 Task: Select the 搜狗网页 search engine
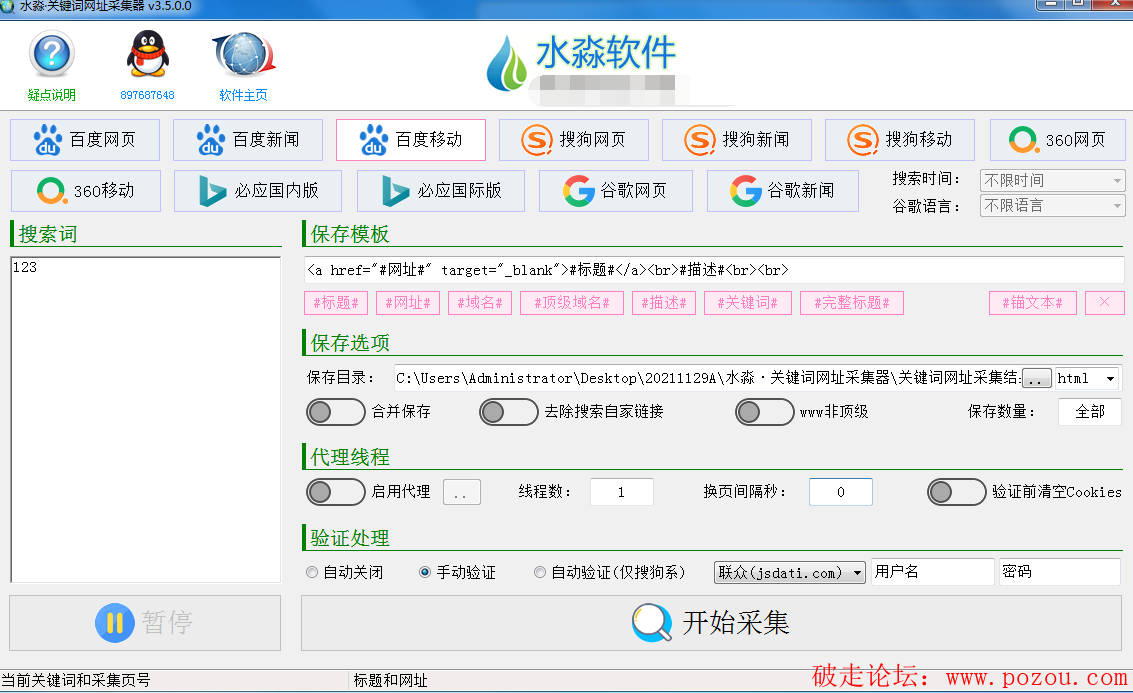click(574, 139)
